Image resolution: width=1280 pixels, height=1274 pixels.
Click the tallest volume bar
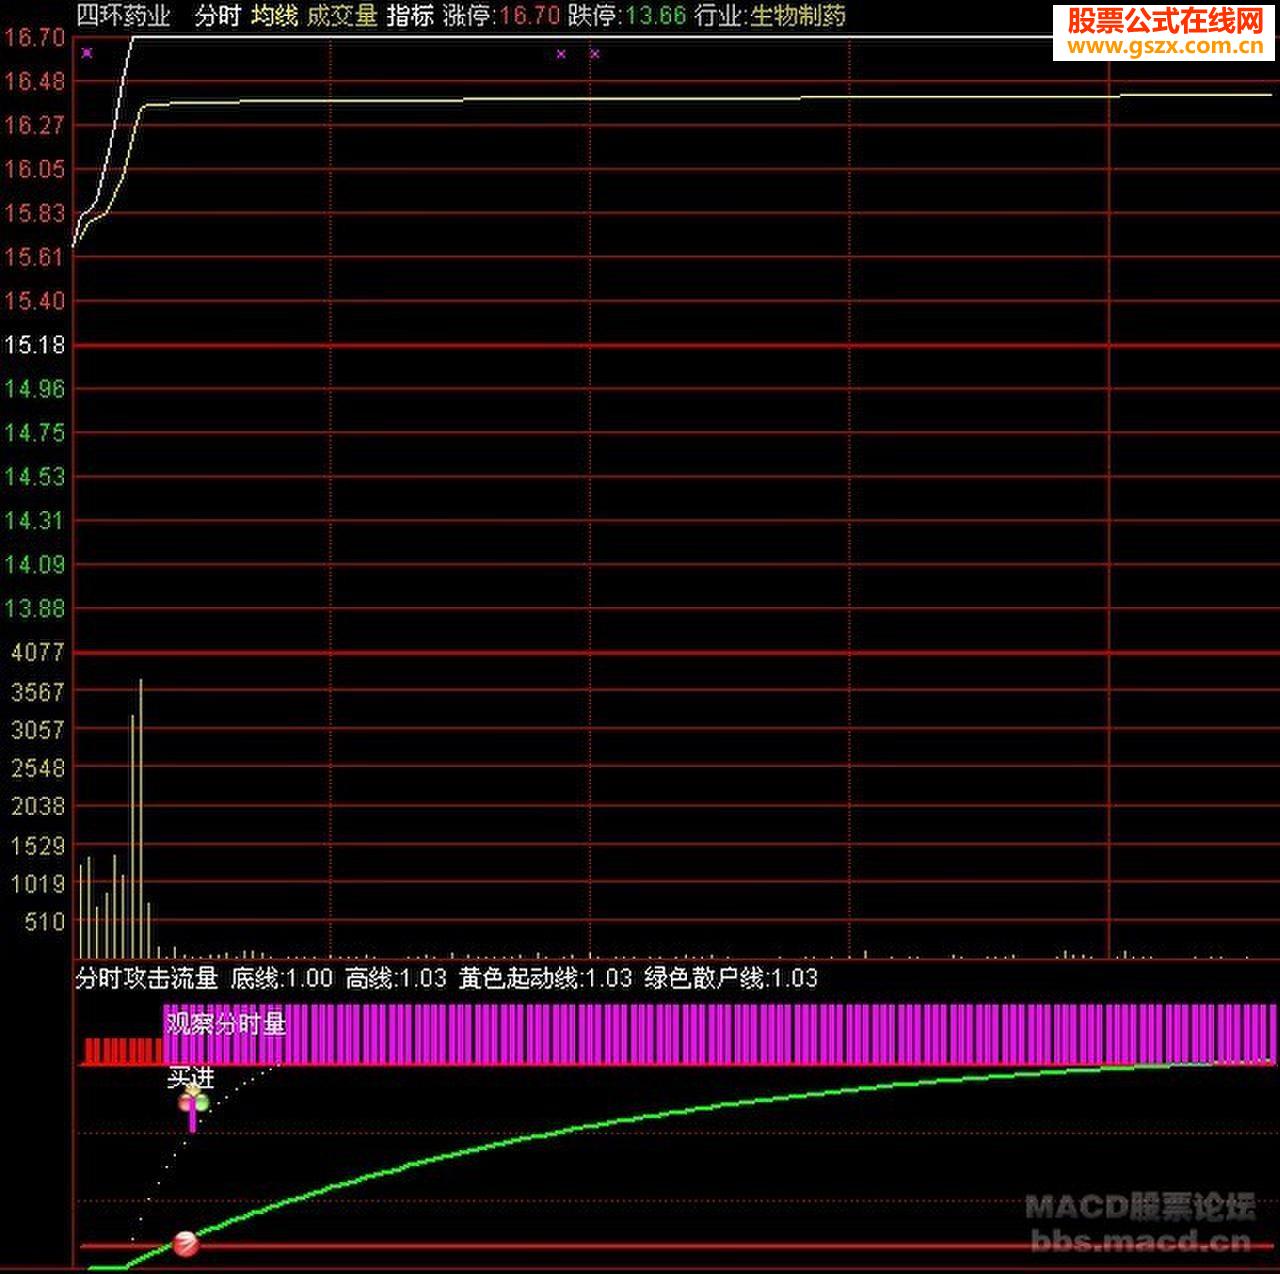(141, 818)
